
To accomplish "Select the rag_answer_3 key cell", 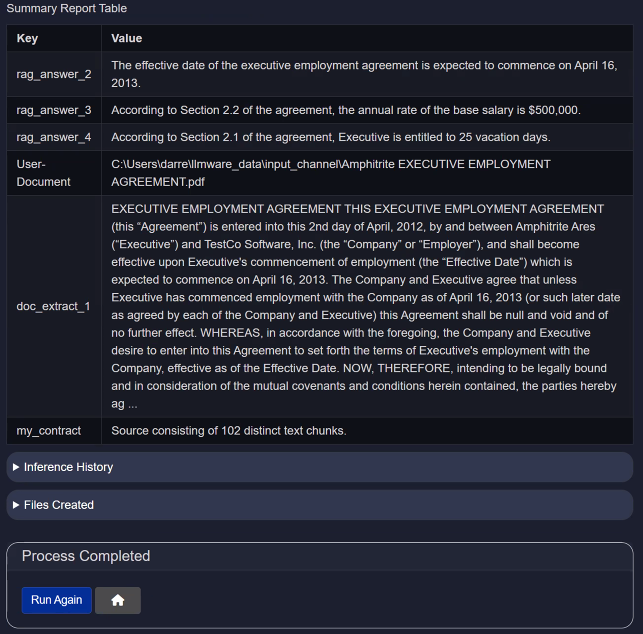I will coord(54,110).
